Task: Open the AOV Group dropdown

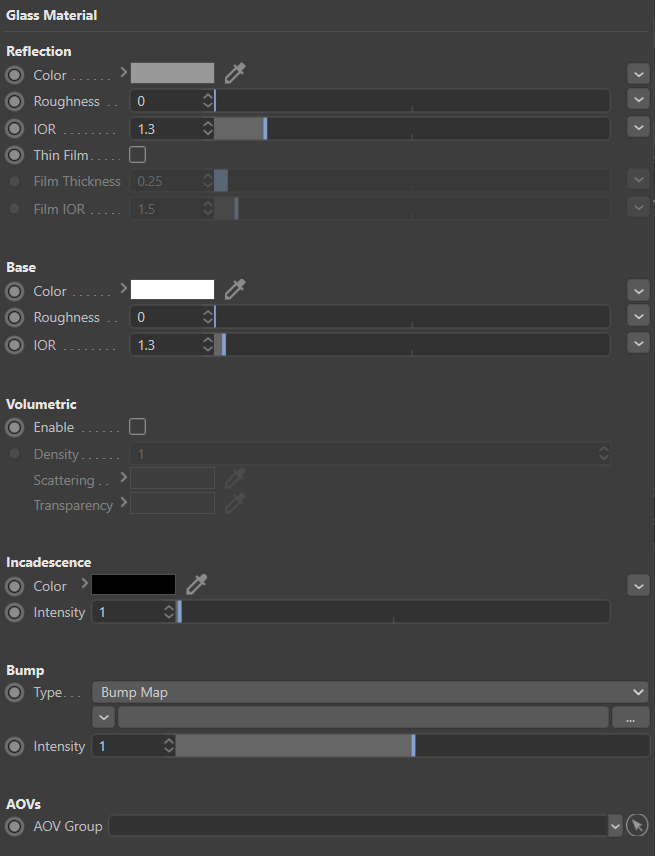Action: click(x=615, y=826)
